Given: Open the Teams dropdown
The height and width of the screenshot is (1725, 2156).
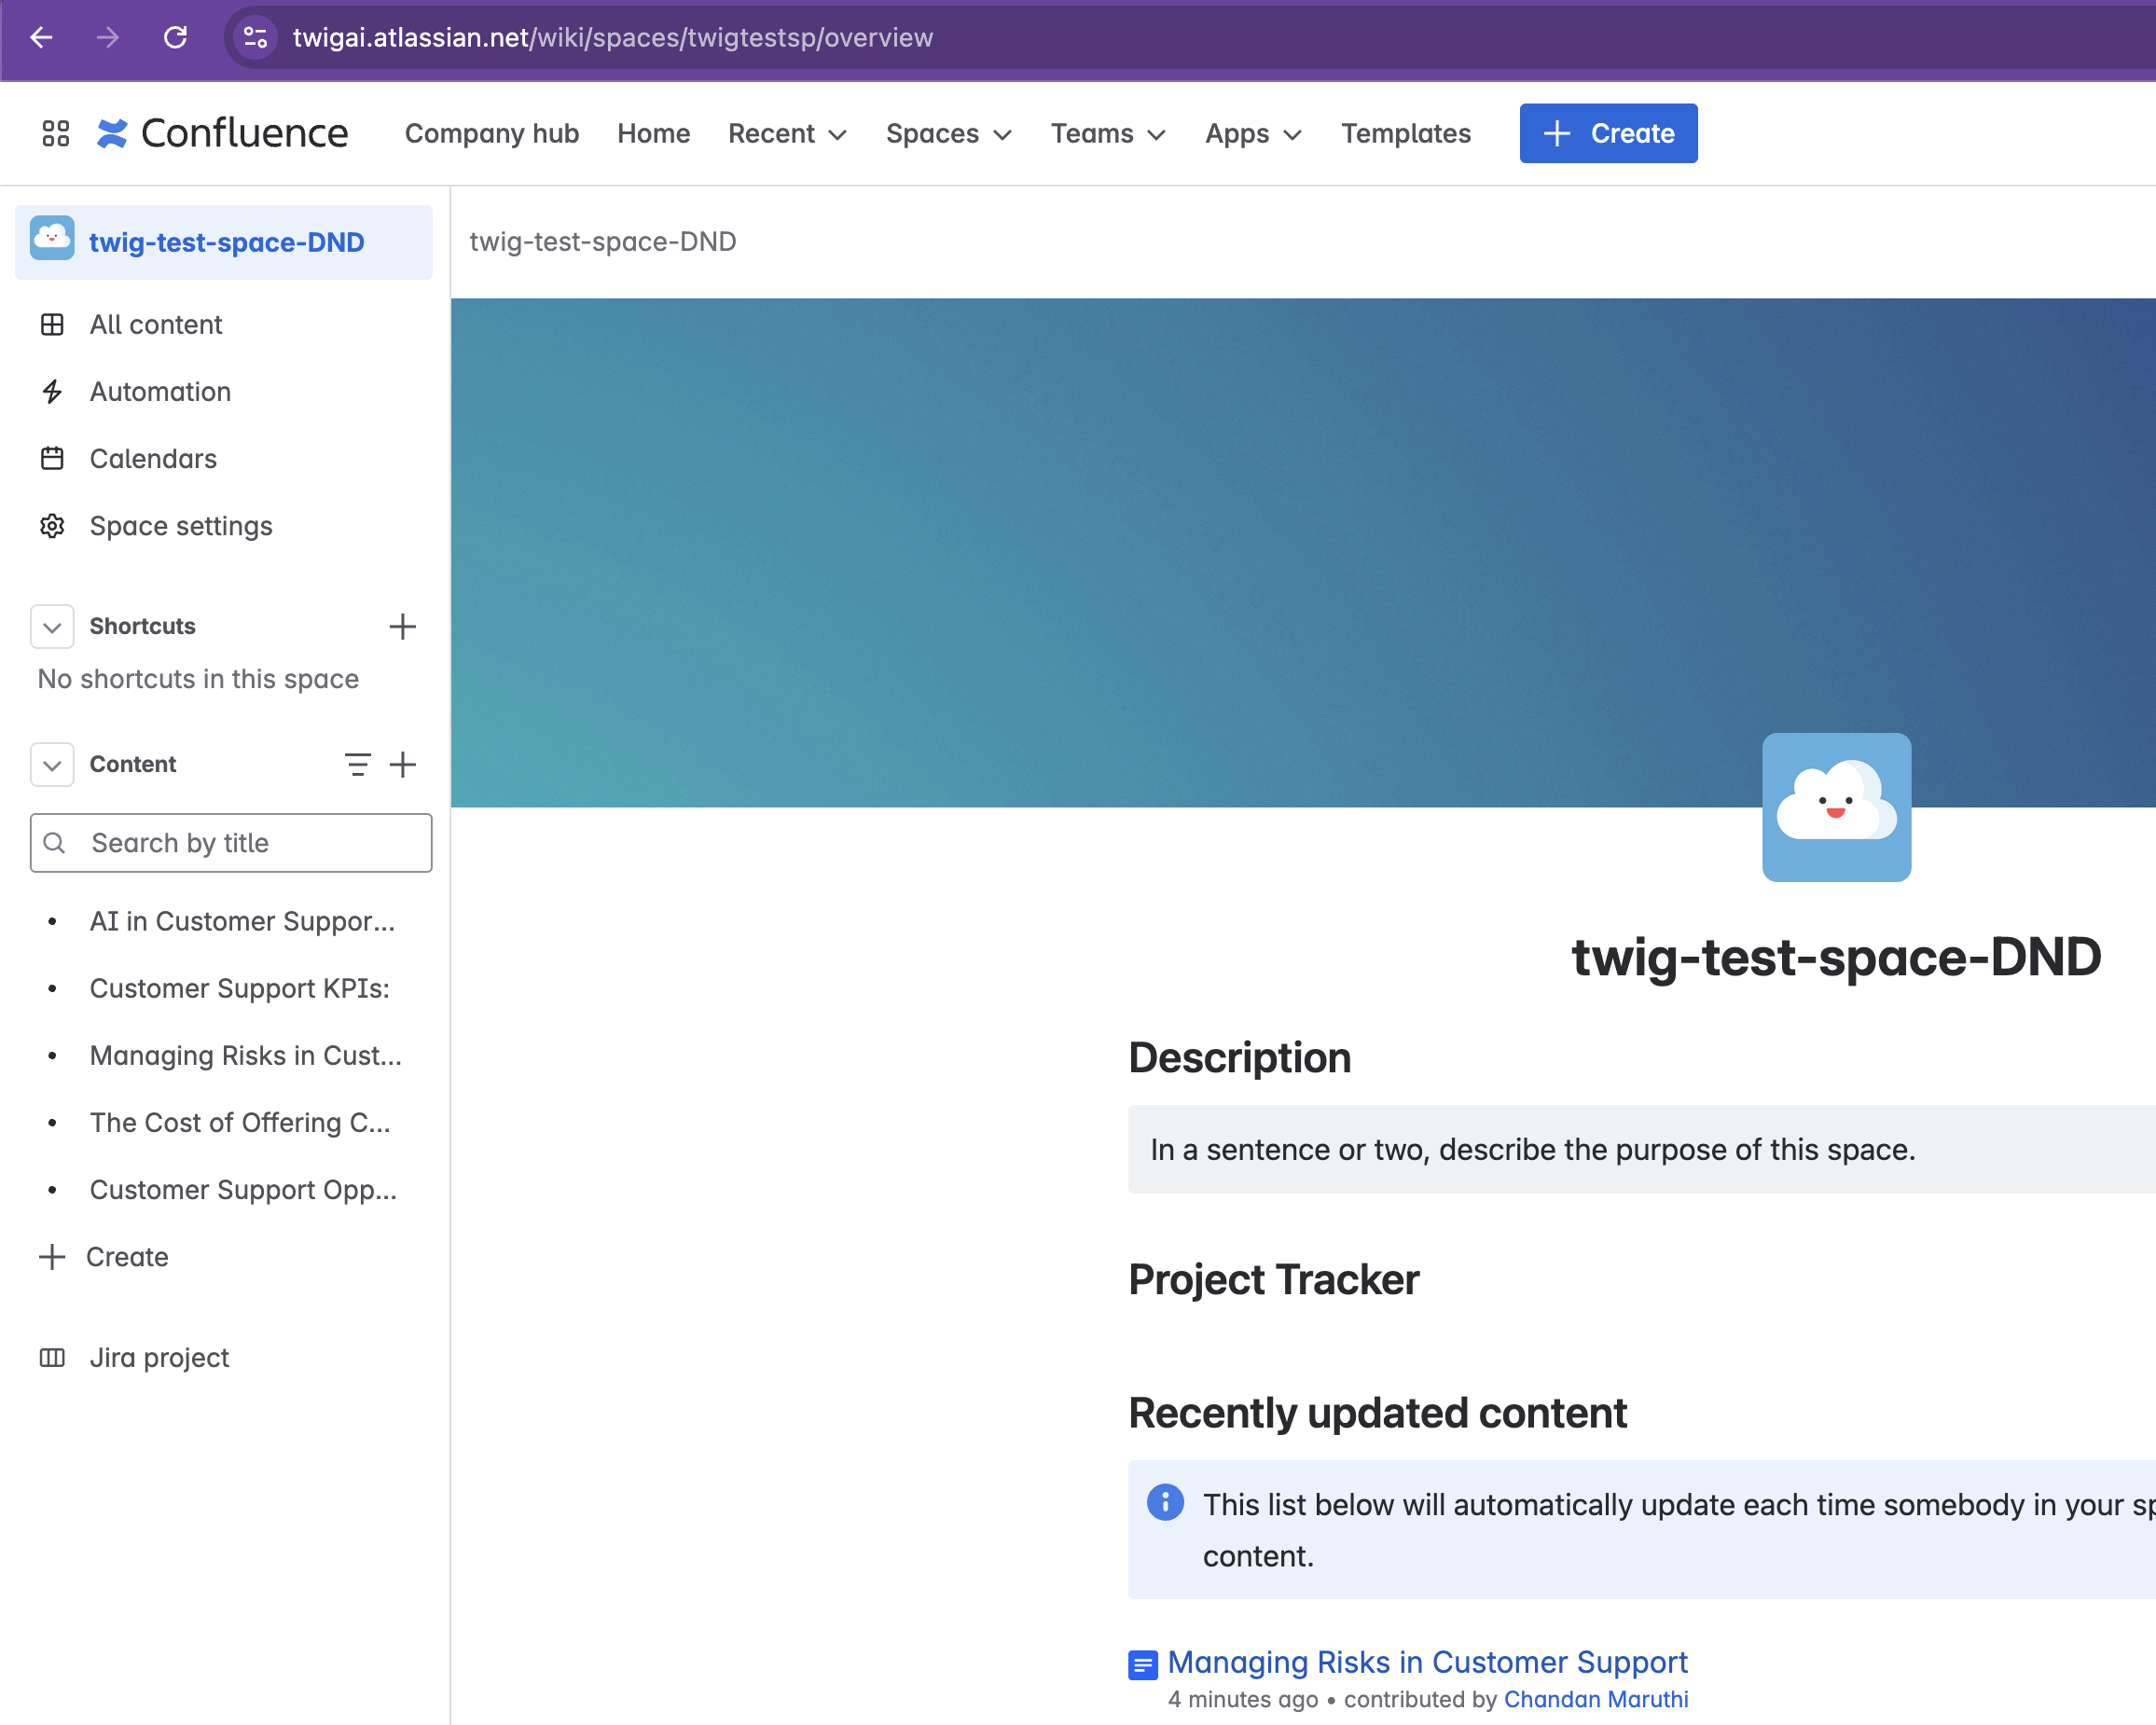Looking at the screenshot, I should click(x=1108, y=133).
